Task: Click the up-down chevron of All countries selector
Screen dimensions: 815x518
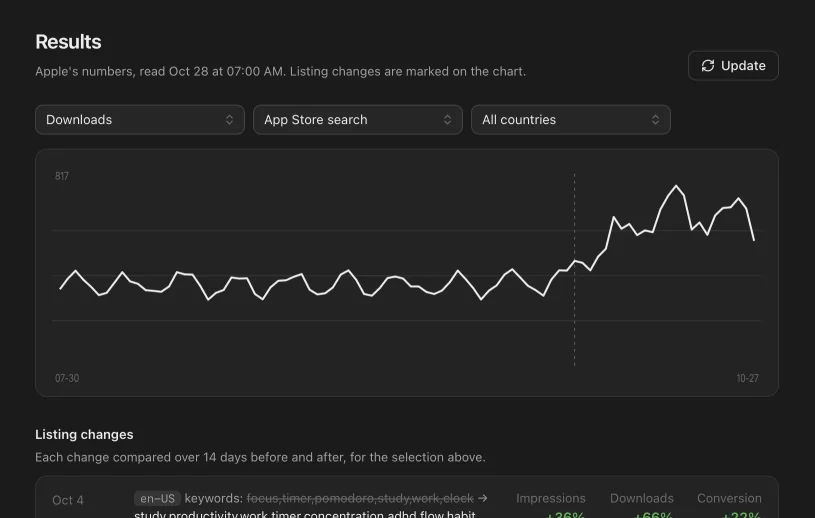Action: point(655,120)
